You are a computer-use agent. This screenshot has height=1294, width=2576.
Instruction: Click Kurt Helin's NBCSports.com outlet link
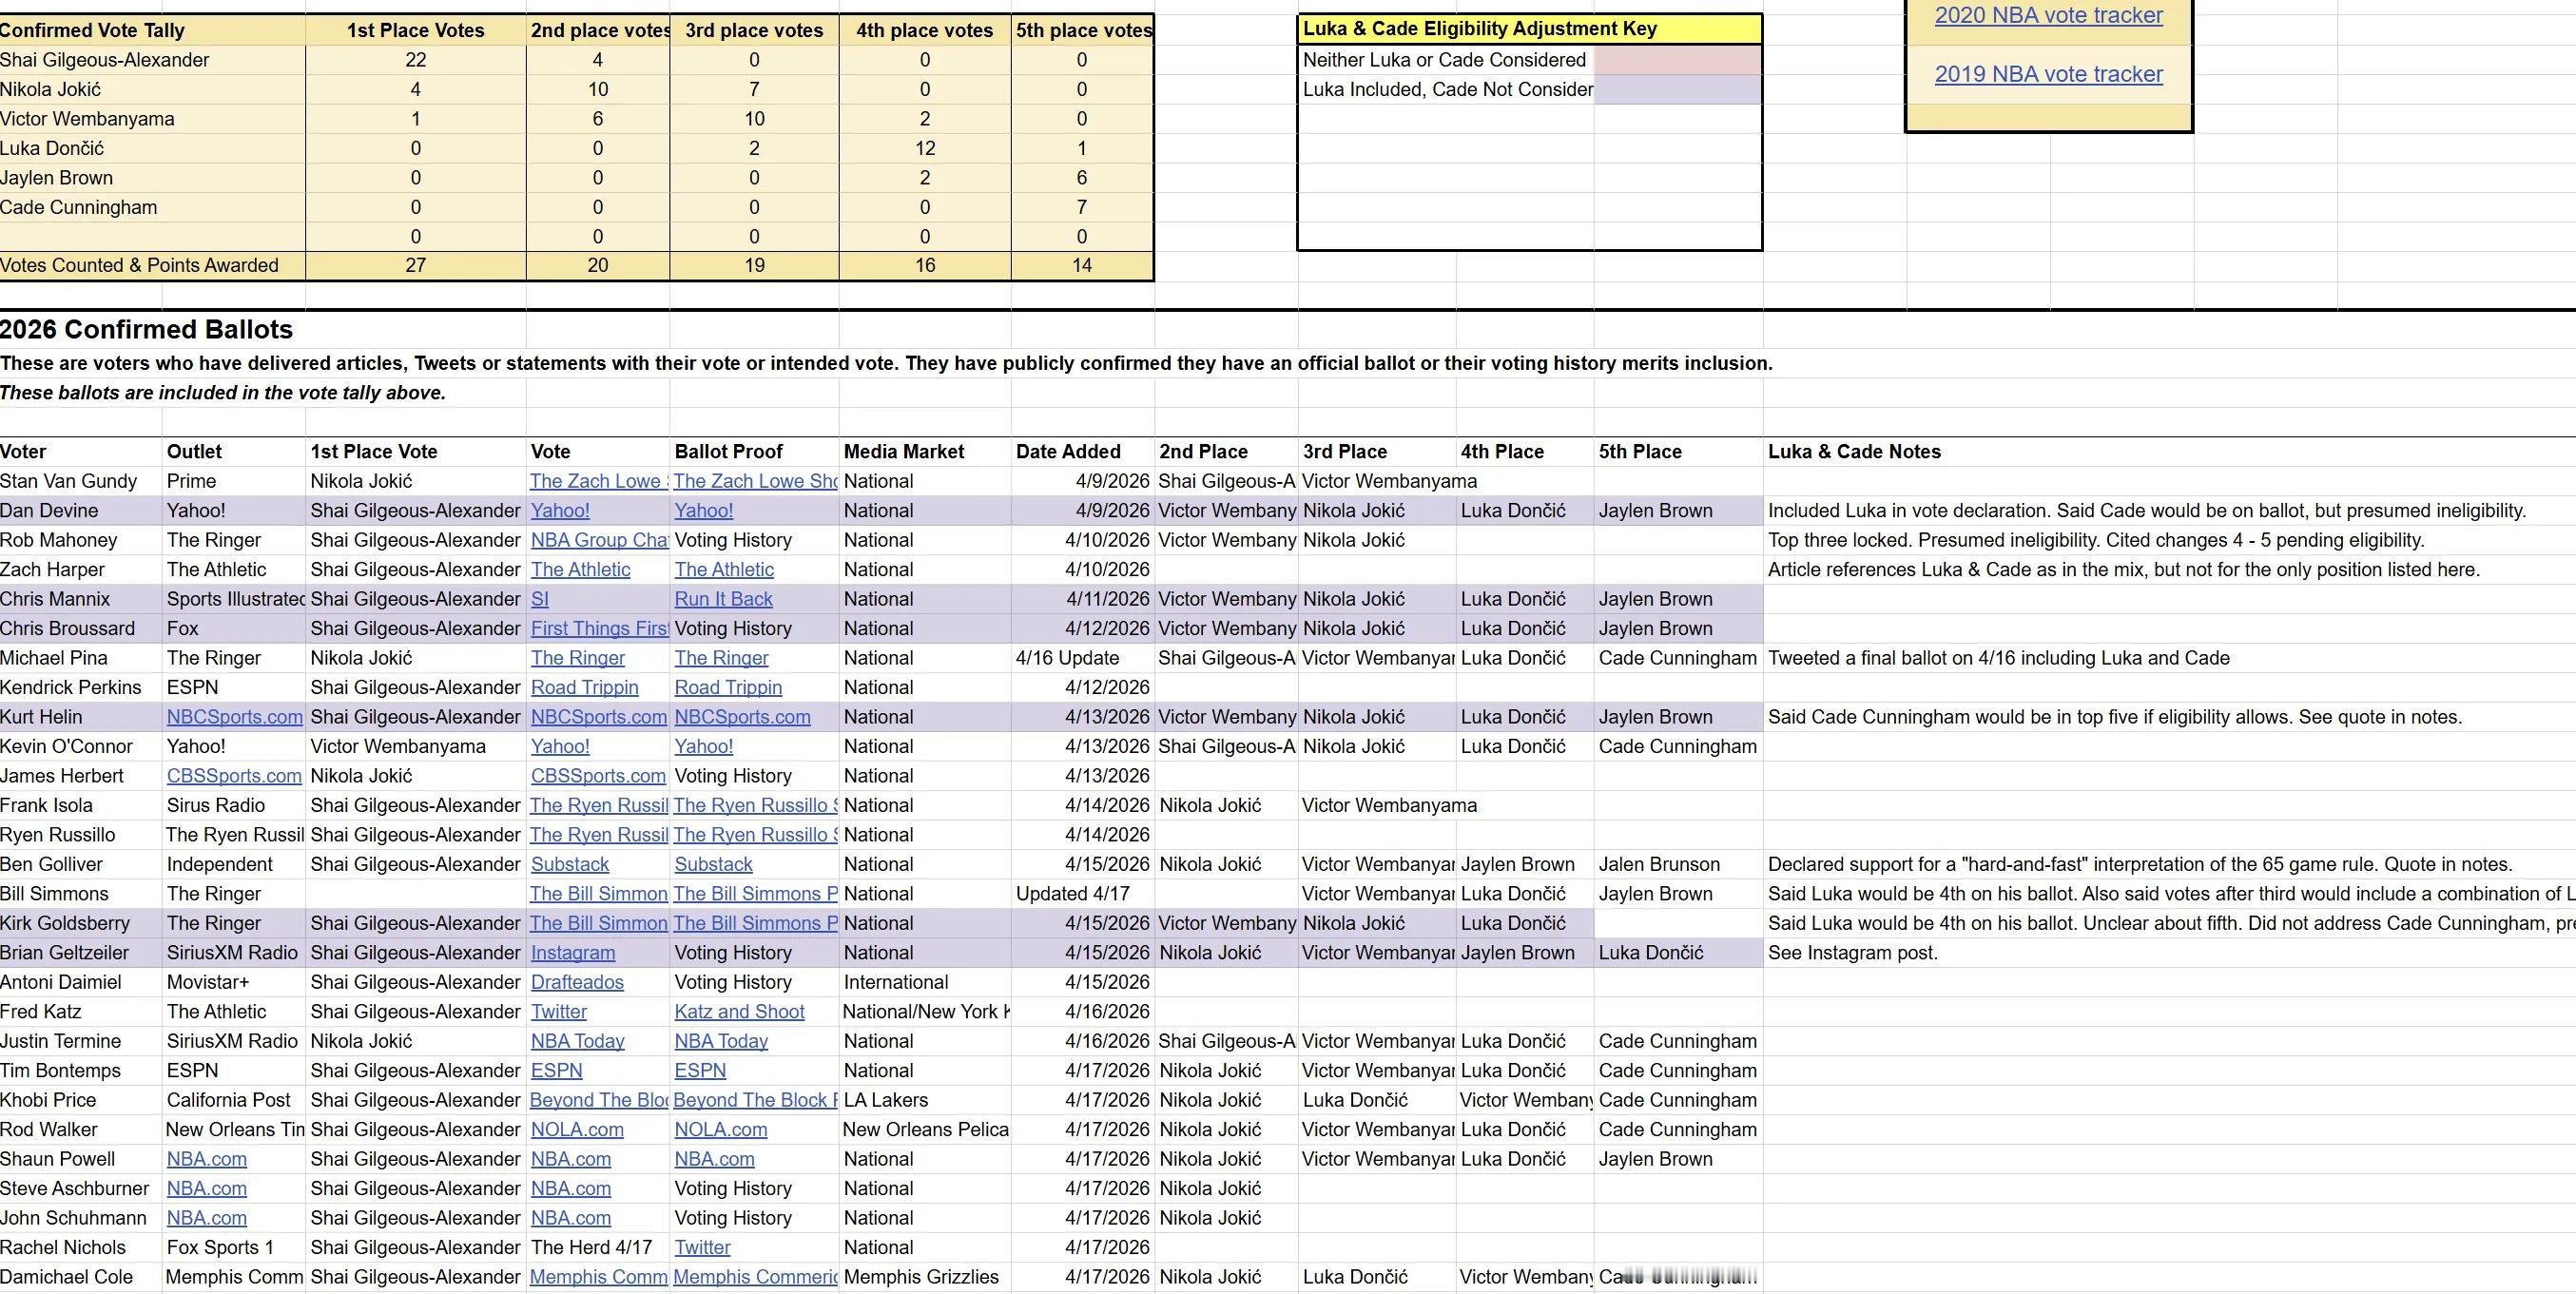234,717
